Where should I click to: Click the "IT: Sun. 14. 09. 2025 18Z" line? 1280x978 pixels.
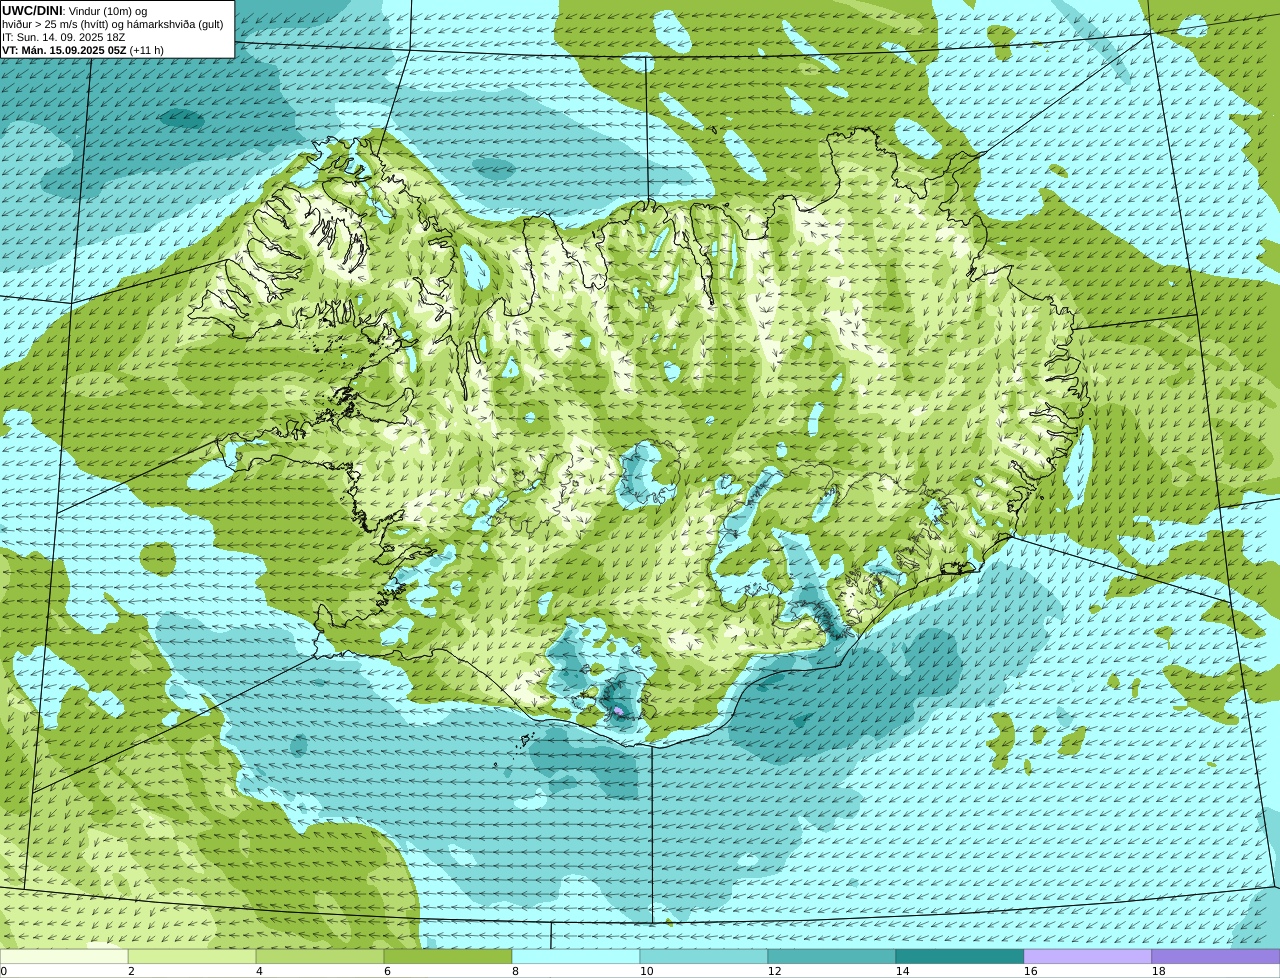(x=64, y=37)
